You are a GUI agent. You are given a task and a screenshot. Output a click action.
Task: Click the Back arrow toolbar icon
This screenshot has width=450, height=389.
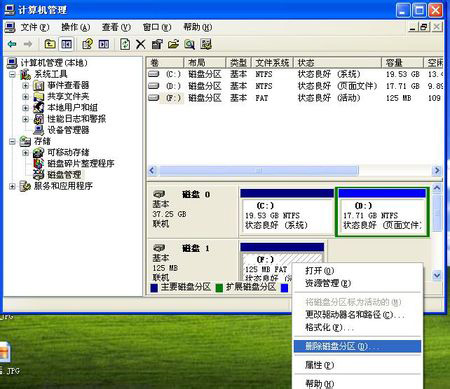coord(12,44)
